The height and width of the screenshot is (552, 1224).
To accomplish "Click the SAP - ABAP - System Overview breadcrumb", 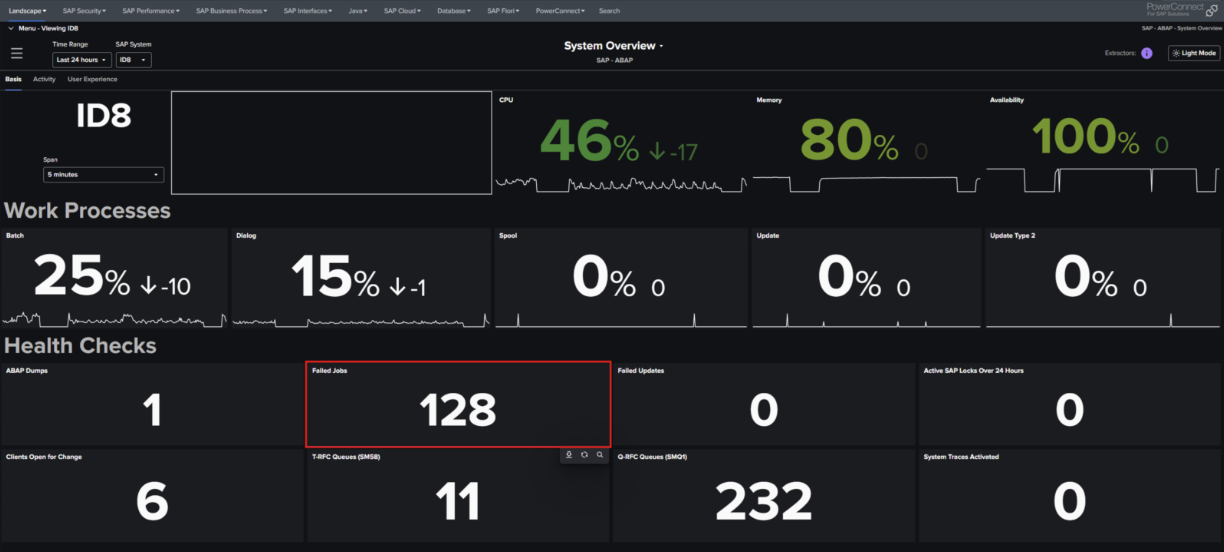I will coord(1182,28).
